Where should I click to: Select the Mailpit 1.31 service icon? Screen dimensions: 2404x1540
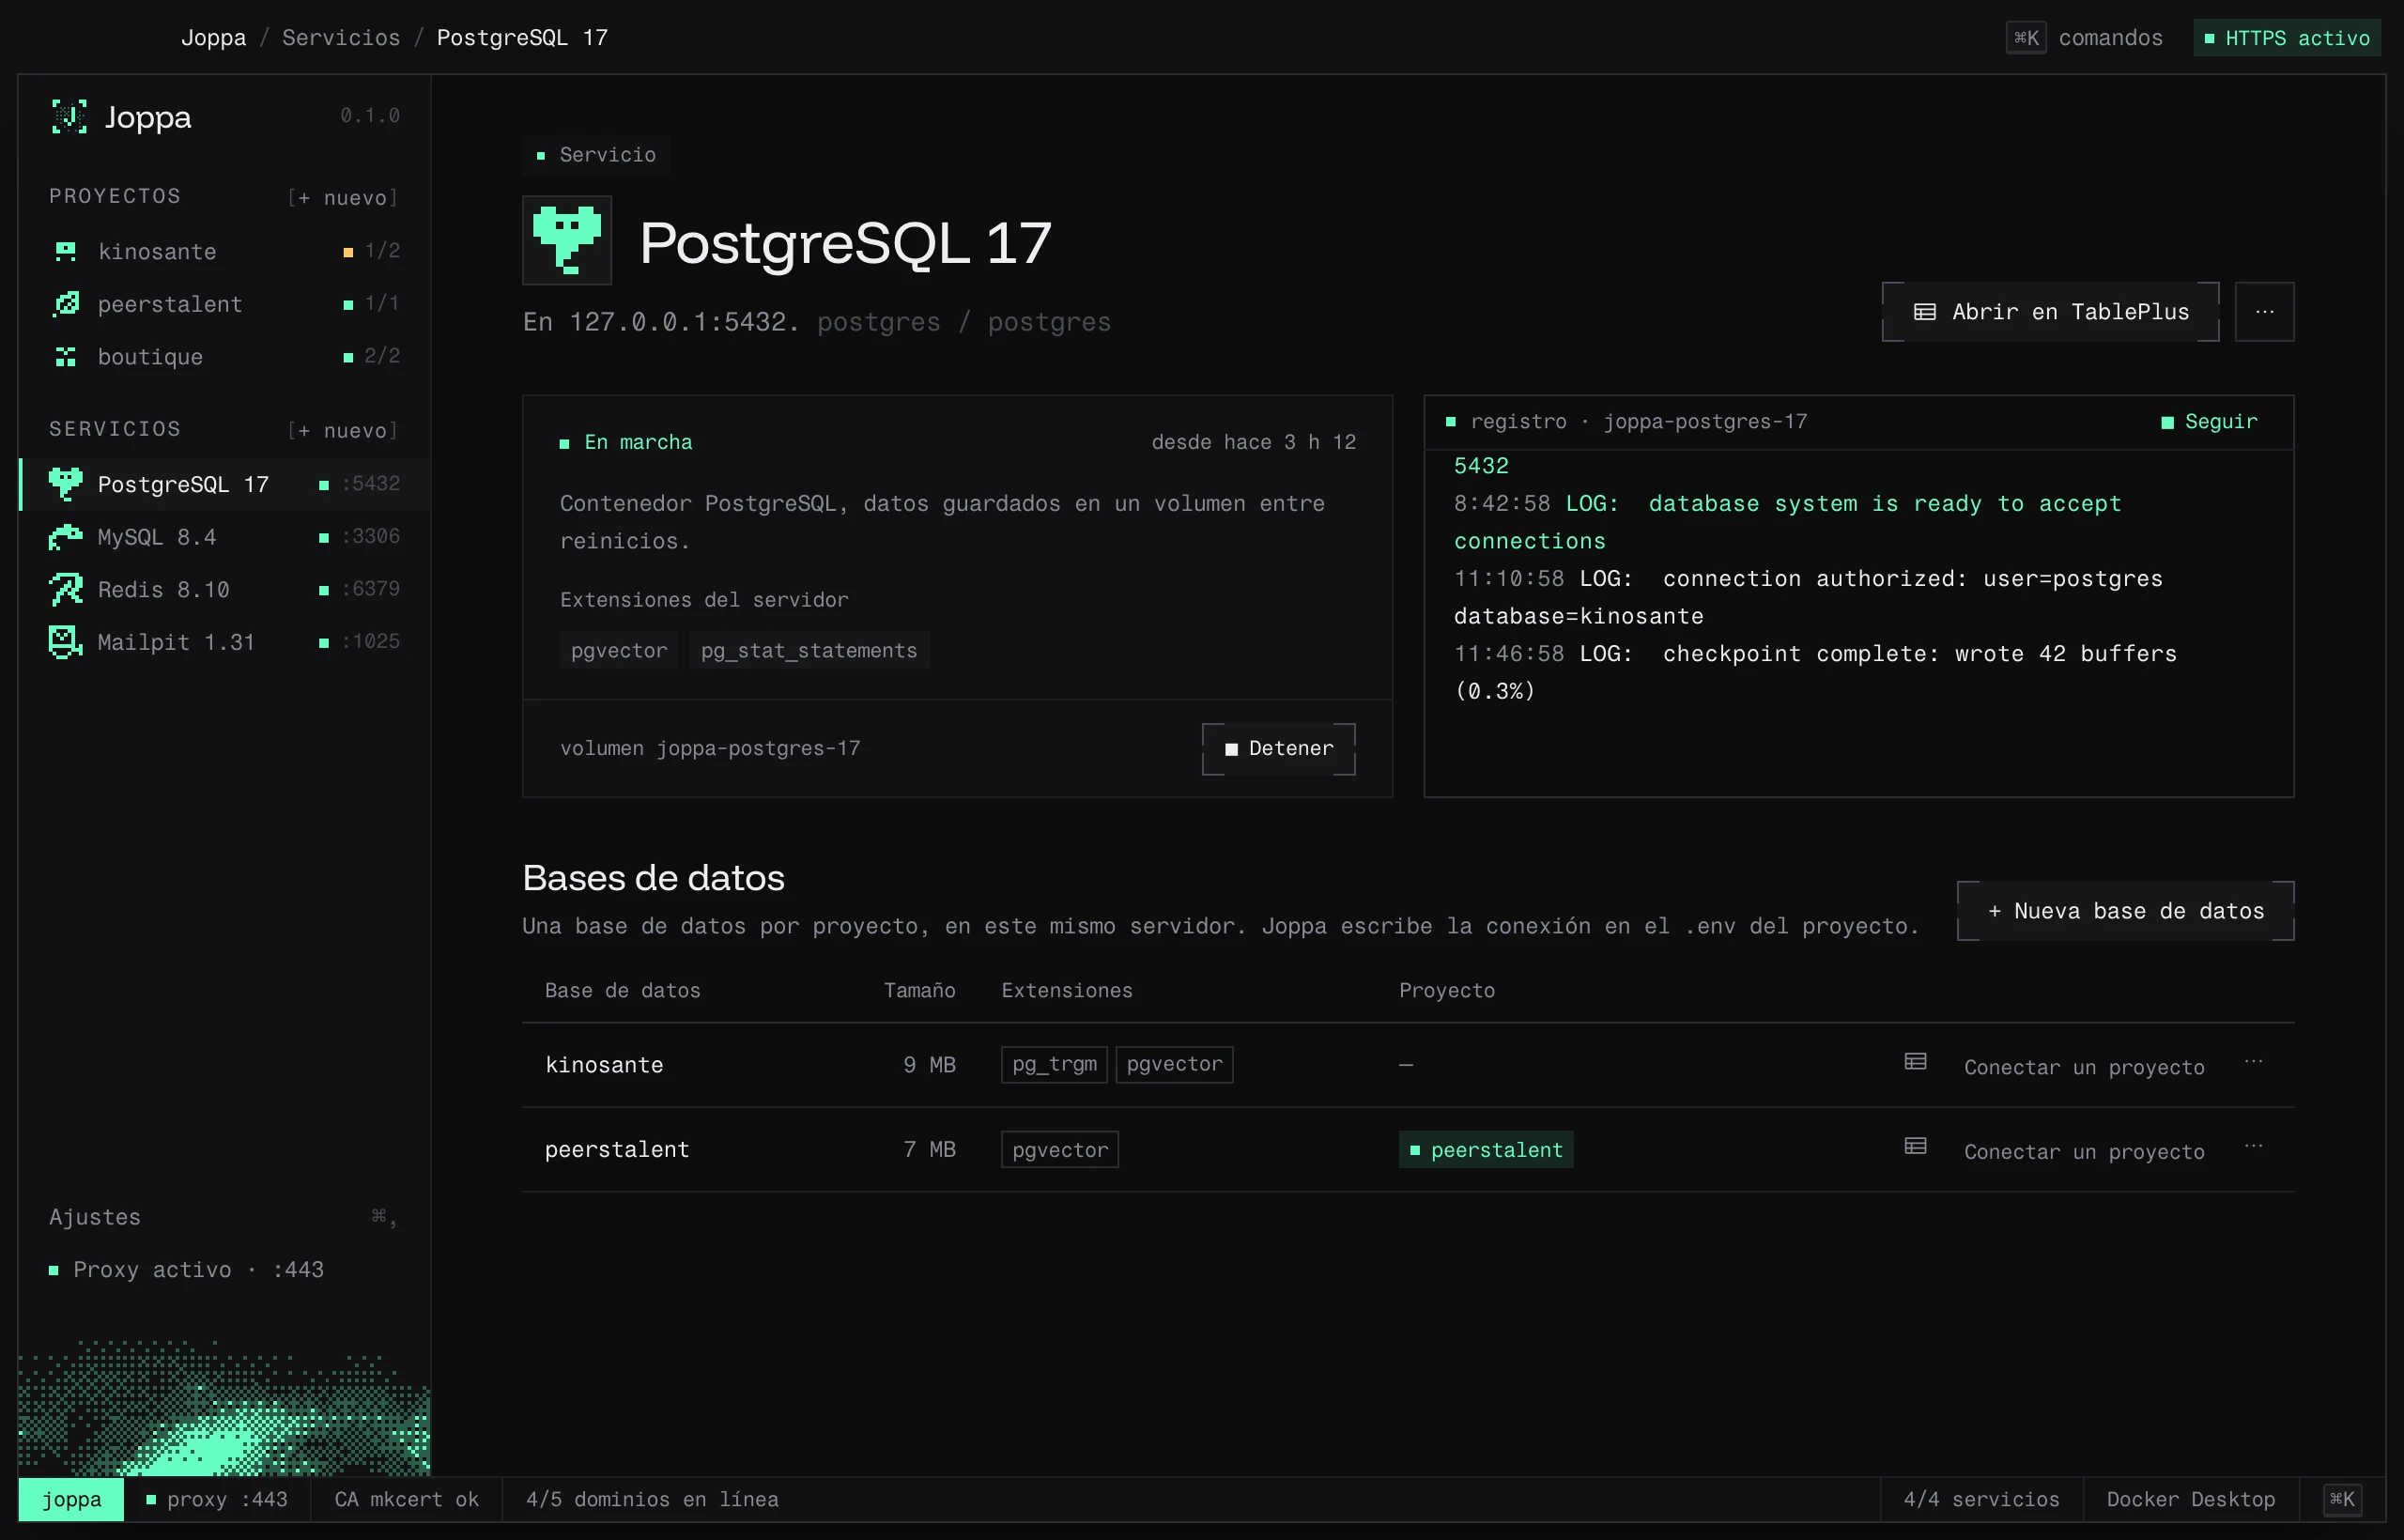pos(66,642)
